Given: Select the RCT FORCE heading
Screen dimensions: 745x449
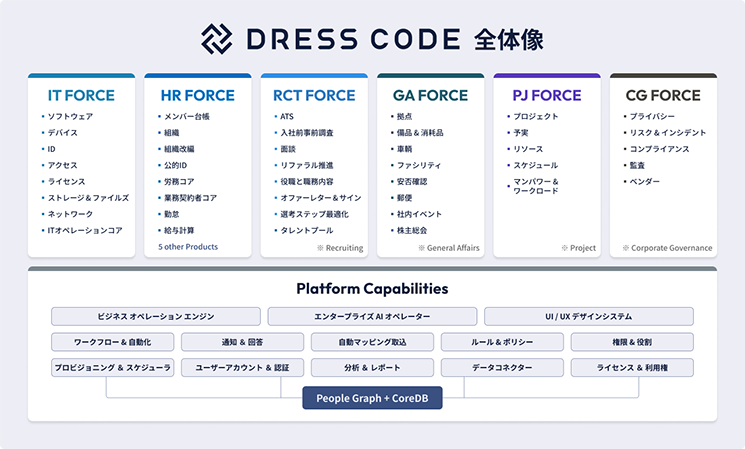Looking at the screenshot, I should (x=314, y=96).
